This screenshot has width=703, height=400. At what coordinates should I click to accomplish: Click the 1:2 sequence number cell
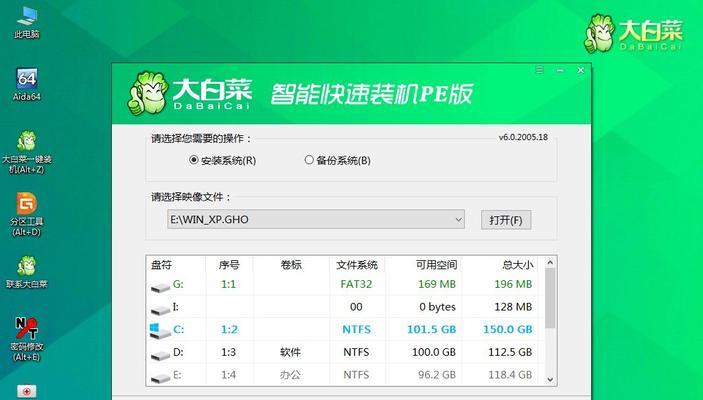pyautogui.click(x=229, y=329)
